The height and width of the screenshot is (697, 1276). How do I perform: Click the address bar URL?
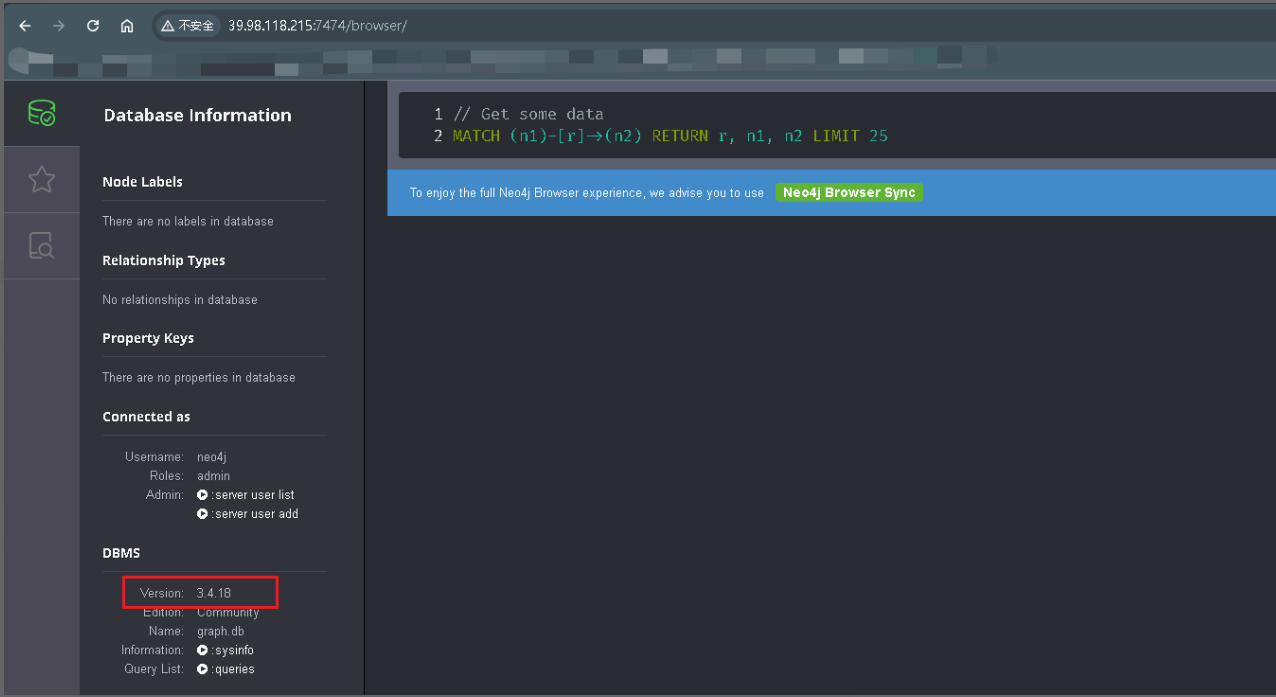(317, 26)
